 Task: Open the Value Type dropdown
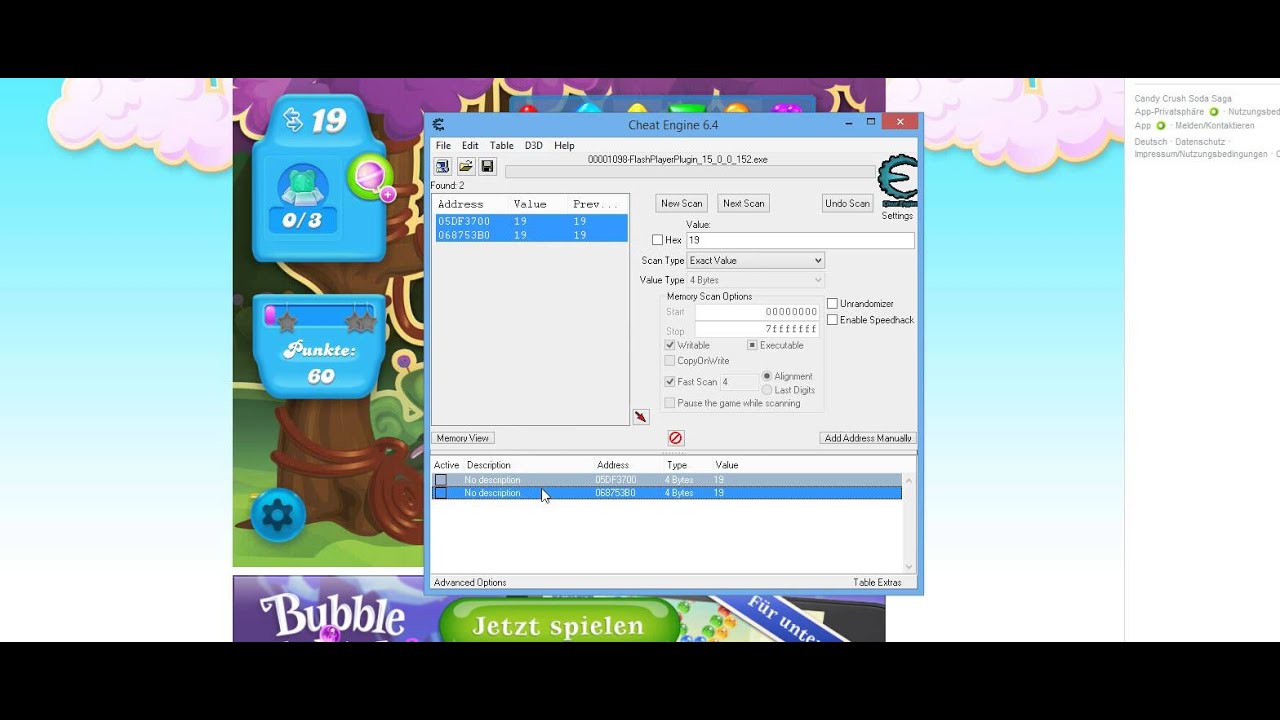(755, 280)
